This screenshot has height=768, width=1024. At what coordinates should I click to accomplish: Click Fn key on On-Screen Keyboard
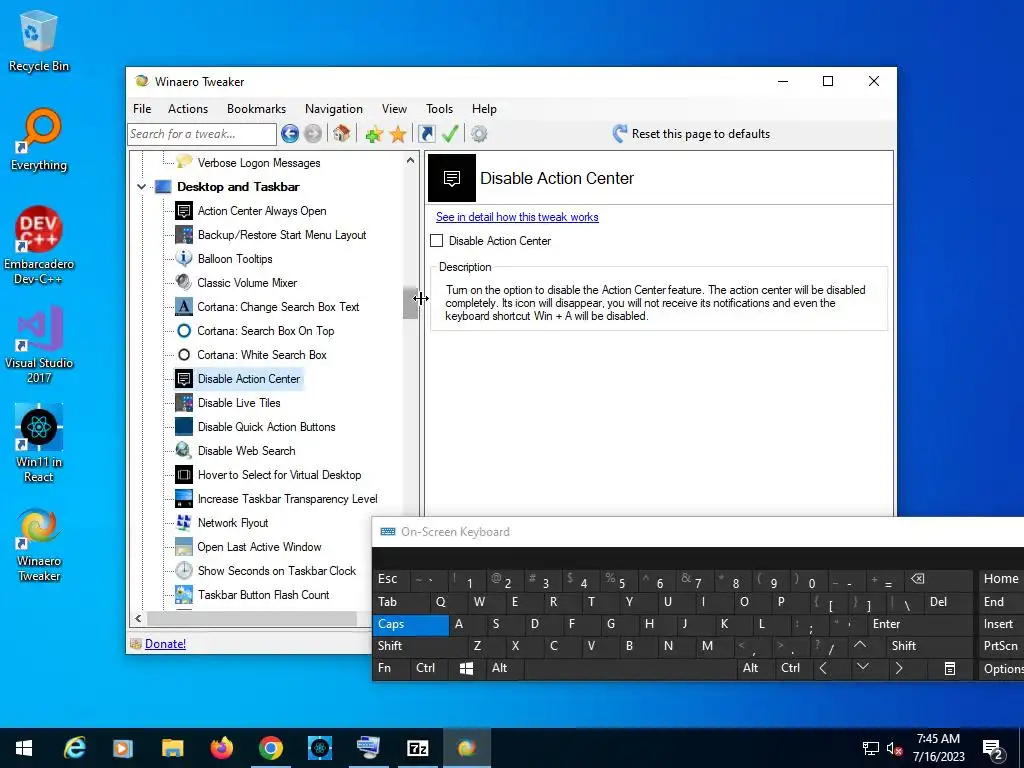[x=391, y=669]
